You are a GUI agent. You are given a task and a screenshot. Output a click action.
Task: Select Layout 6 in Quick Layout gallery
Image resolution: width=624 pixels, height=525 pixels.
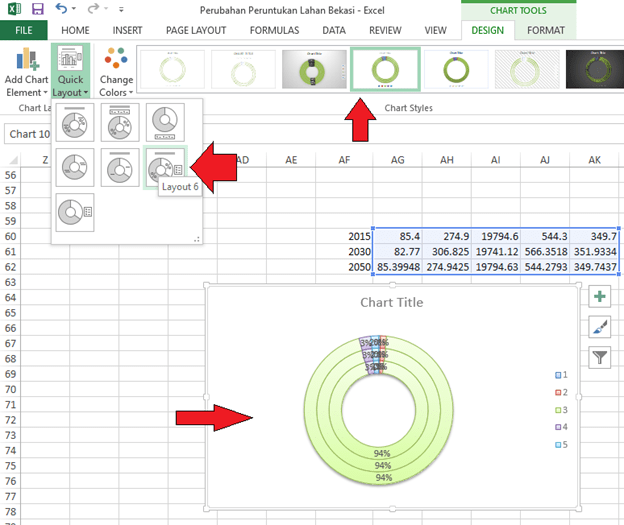coord(164,166)
